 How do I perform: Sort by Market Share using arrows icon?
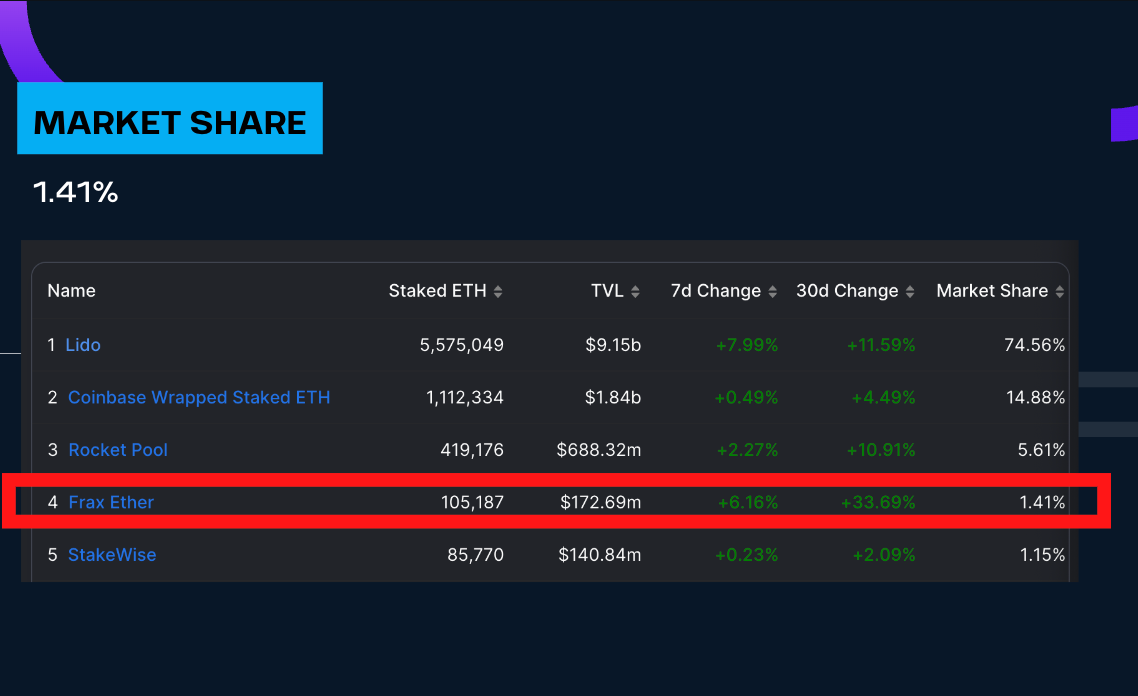coord(1060,292)
